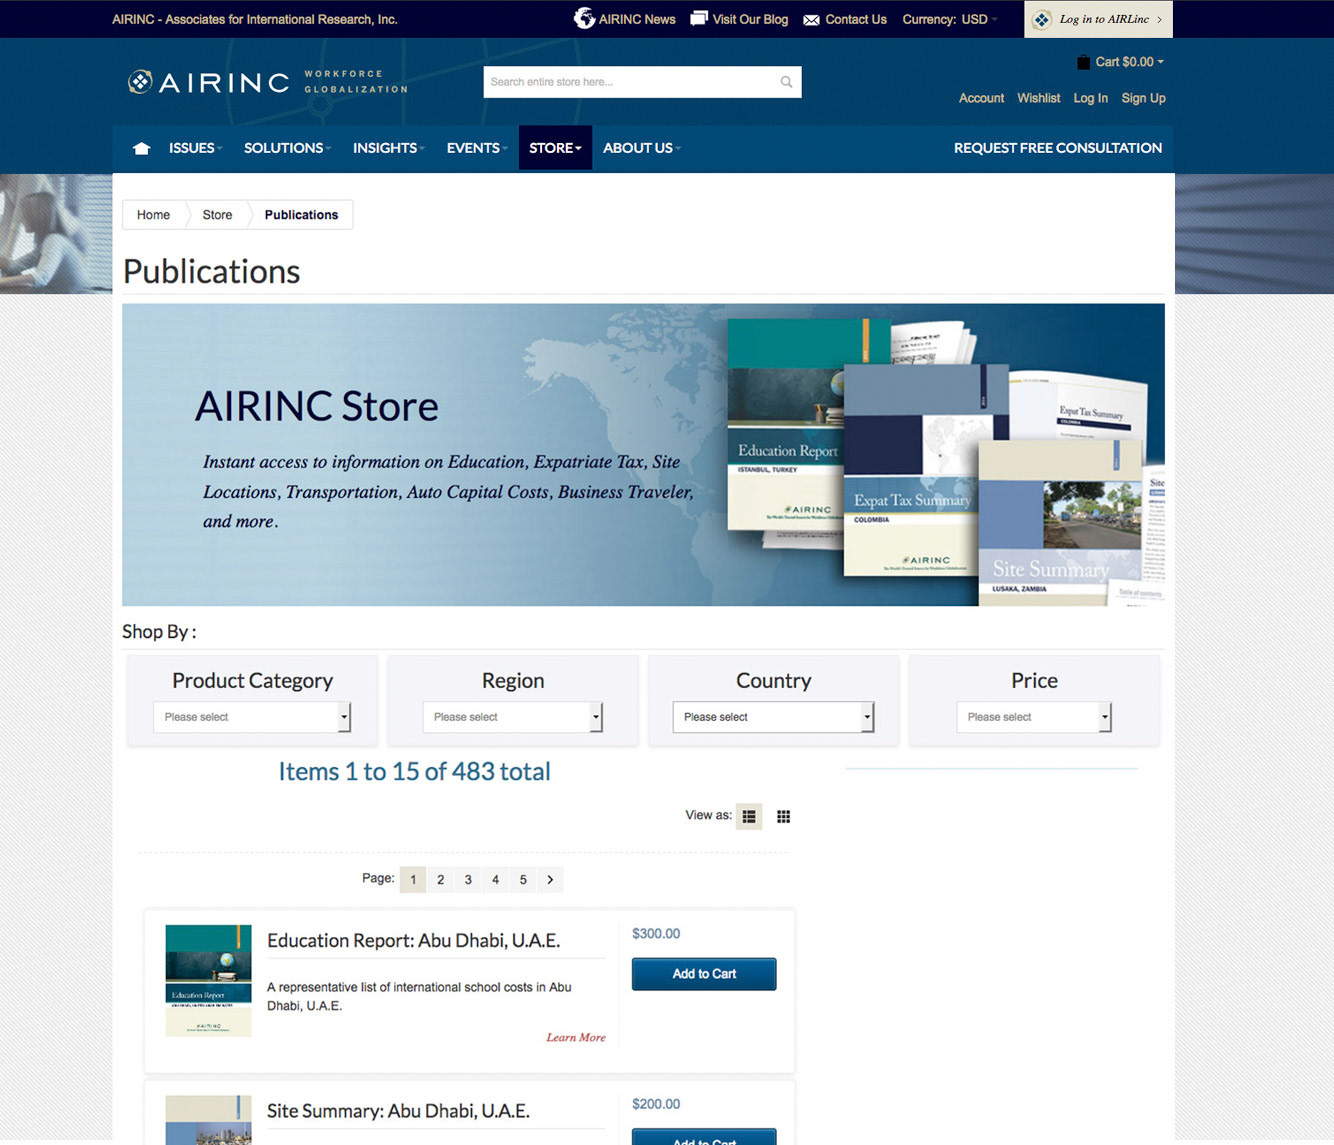Click the AIRLinc login logo icon
Viewport: 1334px width, 1145px height.
pyautogui.click(x=1042, y=19)
